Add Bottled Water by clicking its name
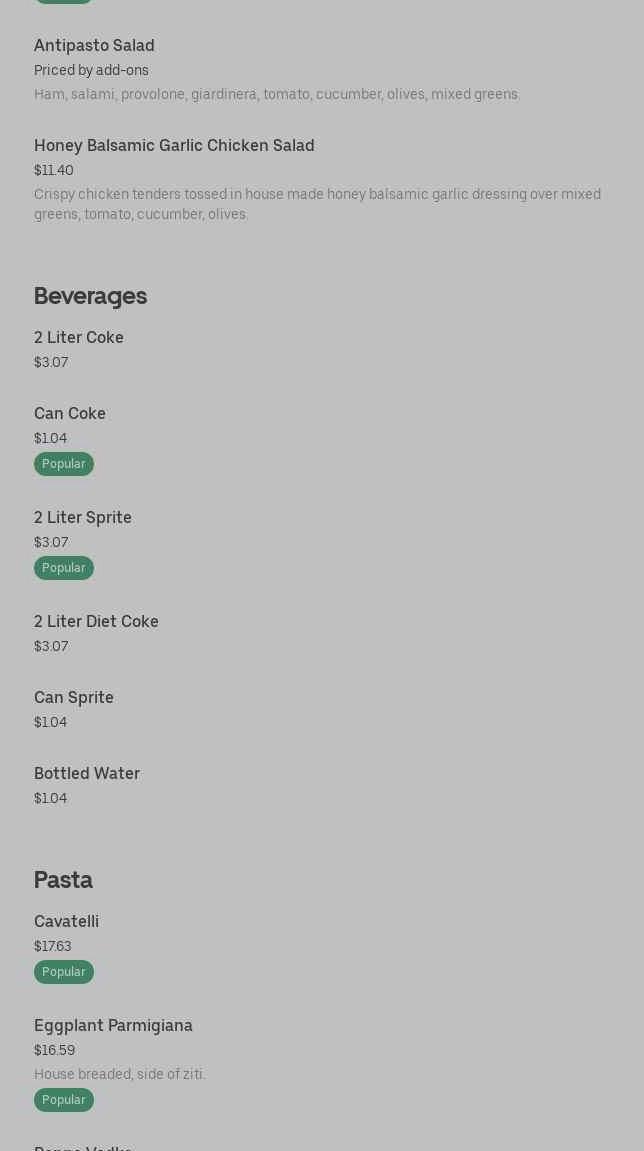Image resolution: width=644 pixels, height=1151 pixels. (87, 774)
